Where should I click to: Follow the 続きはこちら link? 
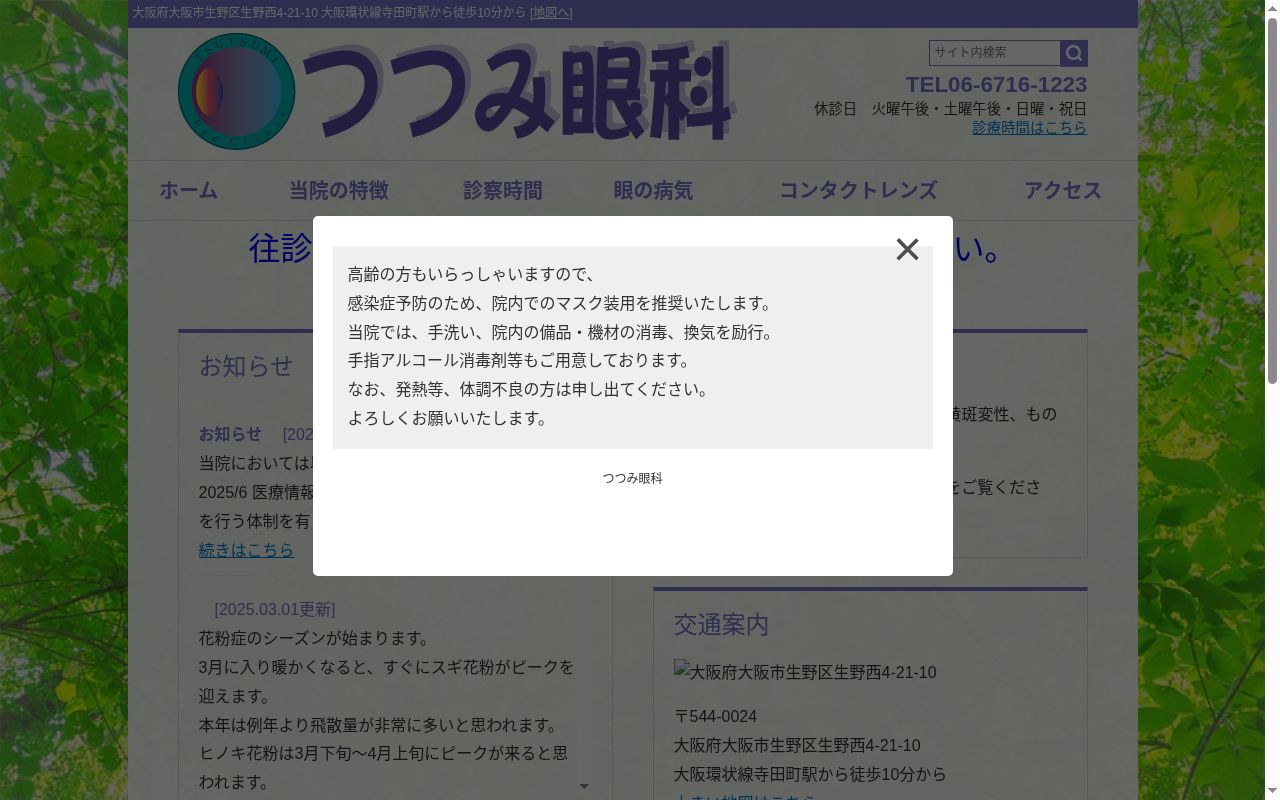coord(247,550)
